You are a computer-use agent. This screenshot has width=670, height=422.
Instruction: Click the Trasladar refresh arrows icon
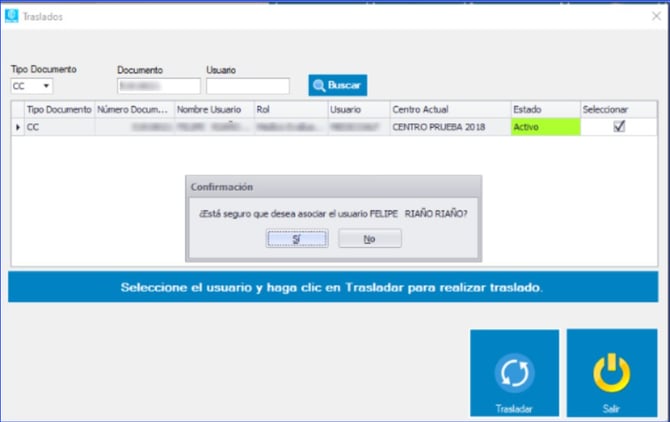coord(513,372)
